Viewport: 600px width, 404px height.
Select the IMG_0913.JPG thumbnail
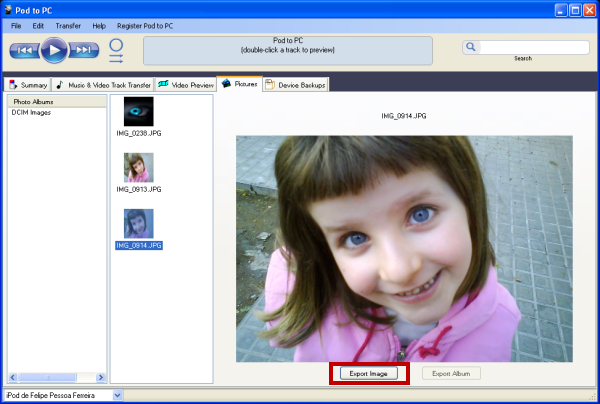coord(138,167)
